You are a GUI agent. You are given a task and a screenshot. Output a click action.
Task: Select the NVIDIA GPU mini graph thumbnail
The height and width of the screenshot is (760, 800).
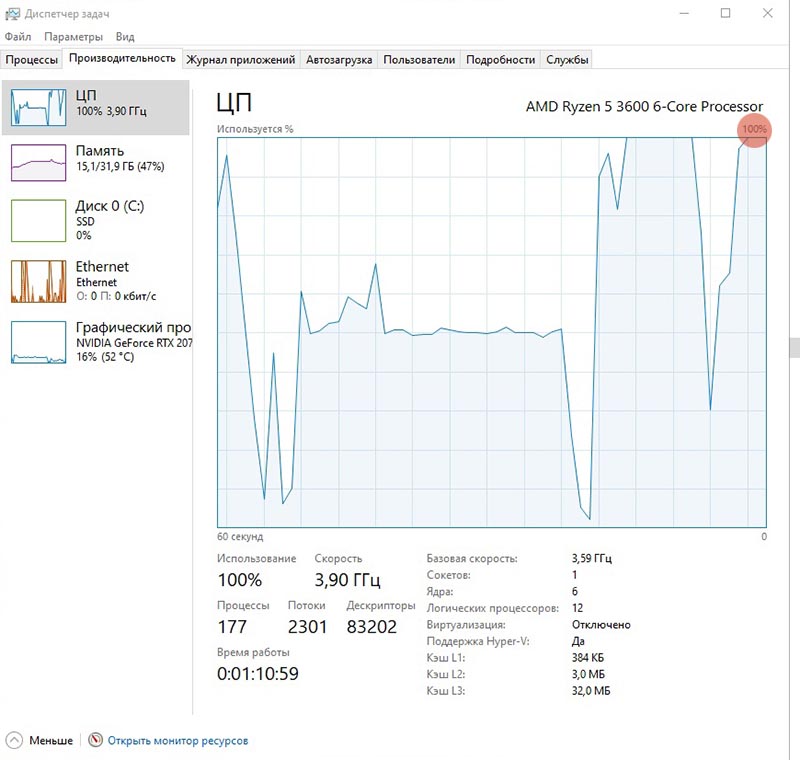pos(38,342)
